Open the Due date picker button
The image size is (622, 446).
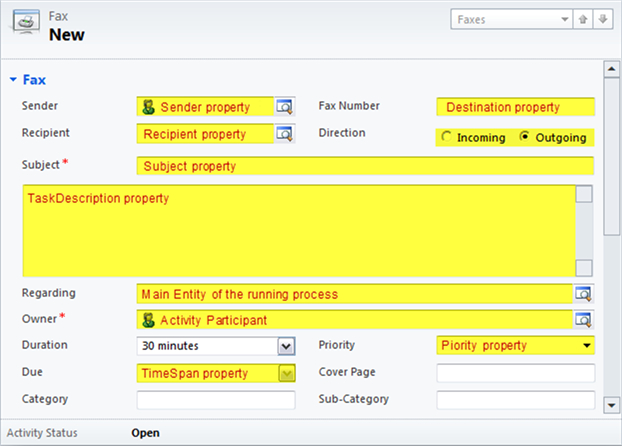[287, 373]
